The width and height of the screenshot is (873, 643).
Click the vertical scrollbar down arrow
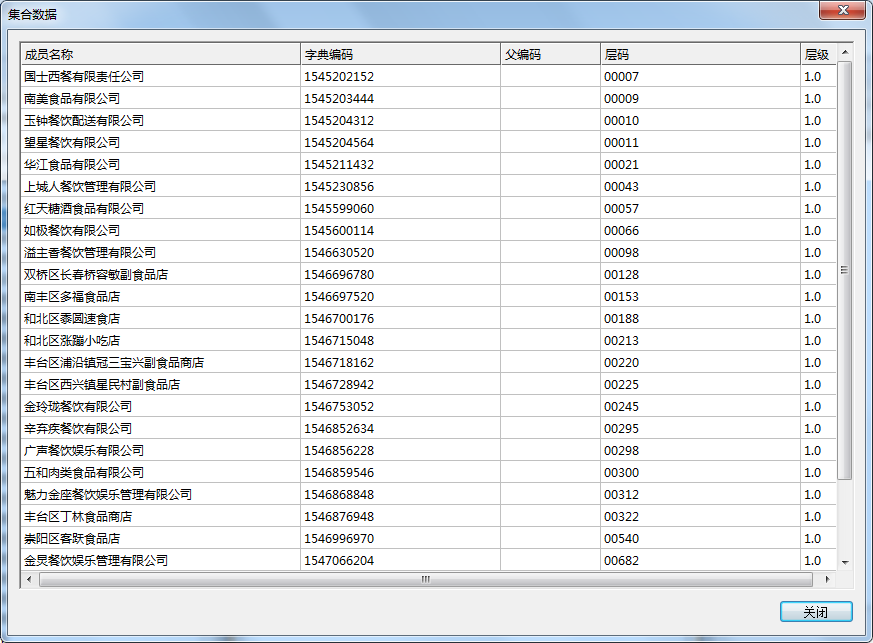845,563
